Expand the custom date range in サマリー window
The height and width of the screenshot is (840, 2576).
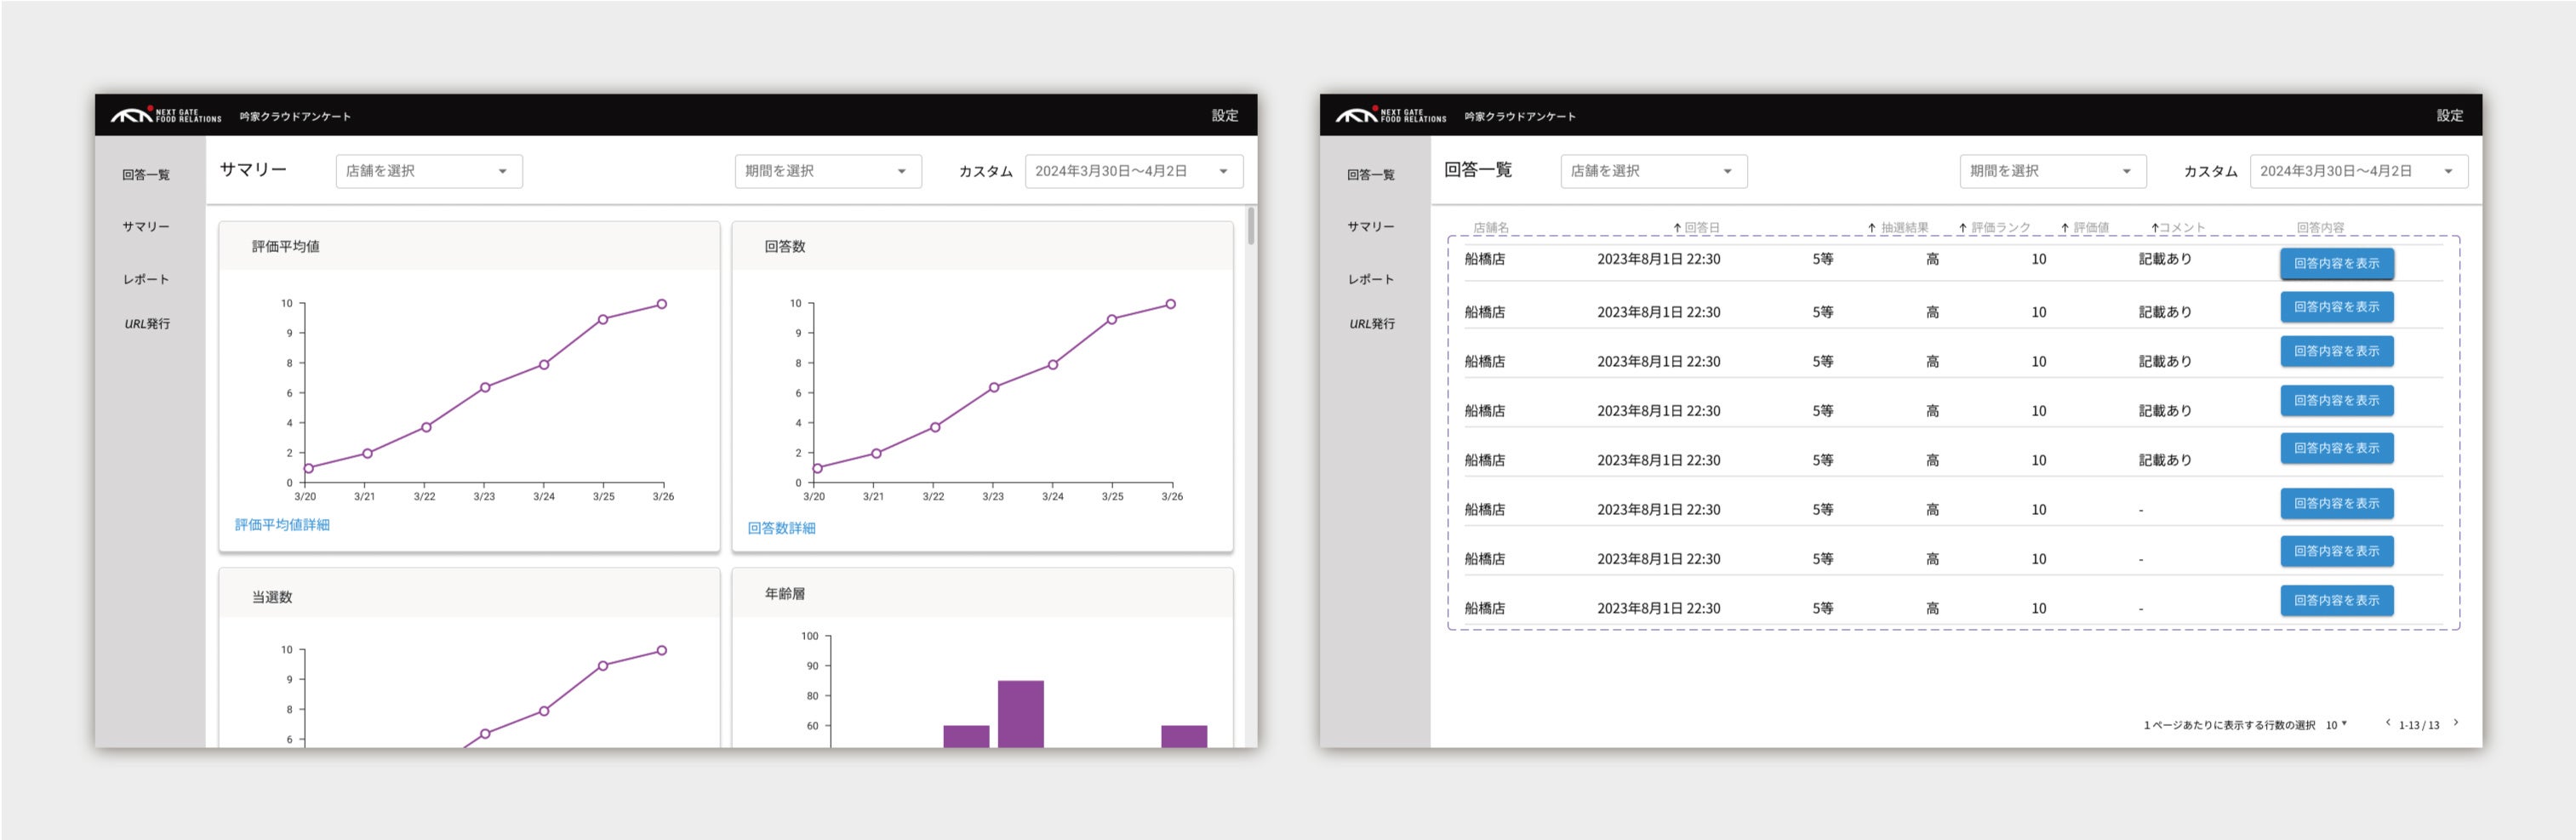(1134, 171)
